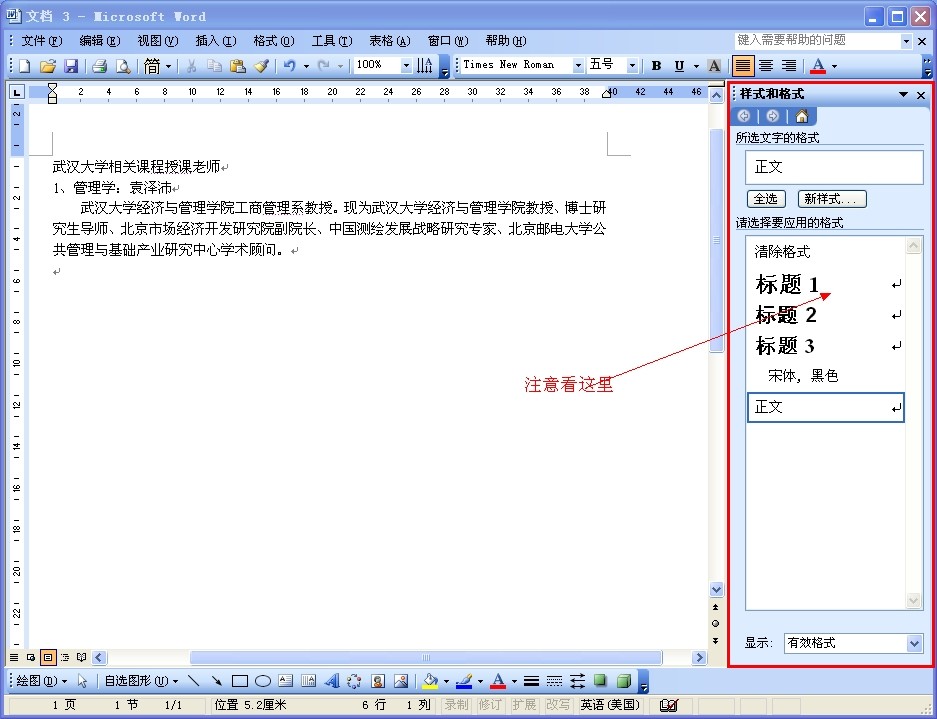Undo the last action
This screenshot has height=719, width=937.
coord(290,66)
